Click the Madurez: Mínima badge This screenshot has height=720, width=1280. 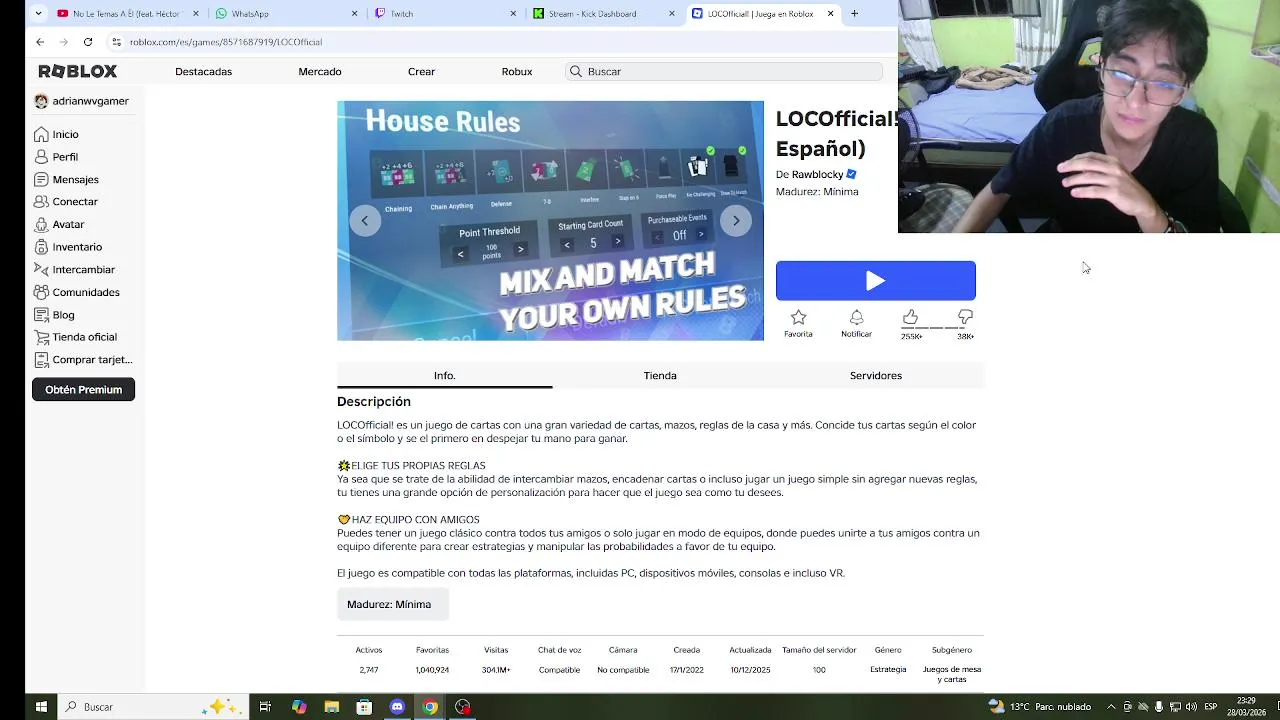click(x=392, y=604)
